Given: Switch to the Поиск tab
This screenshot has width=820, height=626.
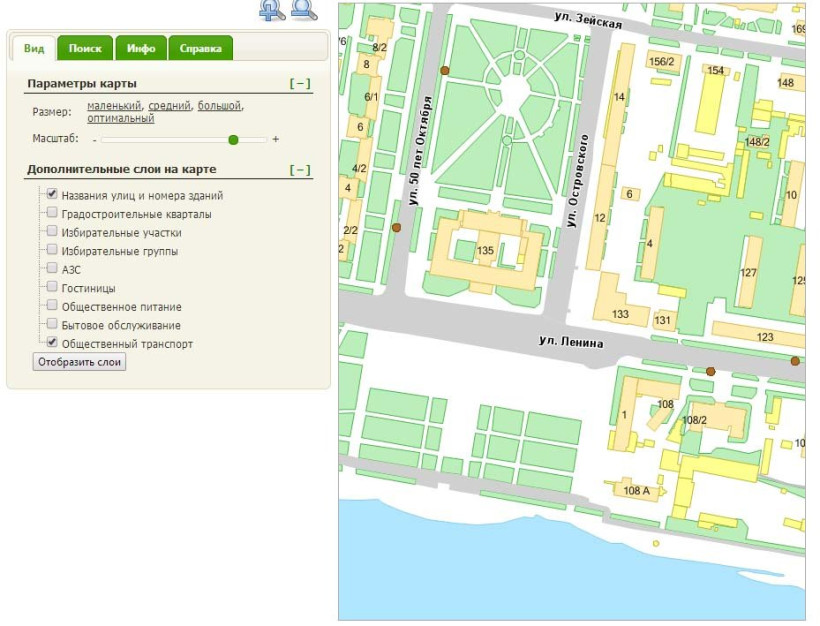Looking at the screenshot, I should pos(86,48).
